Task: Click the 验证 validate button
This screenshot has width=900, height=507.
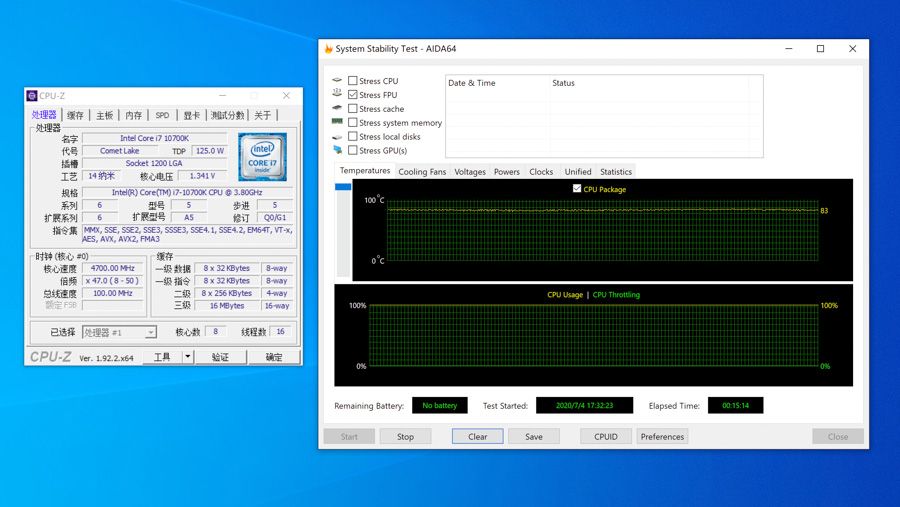Action: (220, 357)
